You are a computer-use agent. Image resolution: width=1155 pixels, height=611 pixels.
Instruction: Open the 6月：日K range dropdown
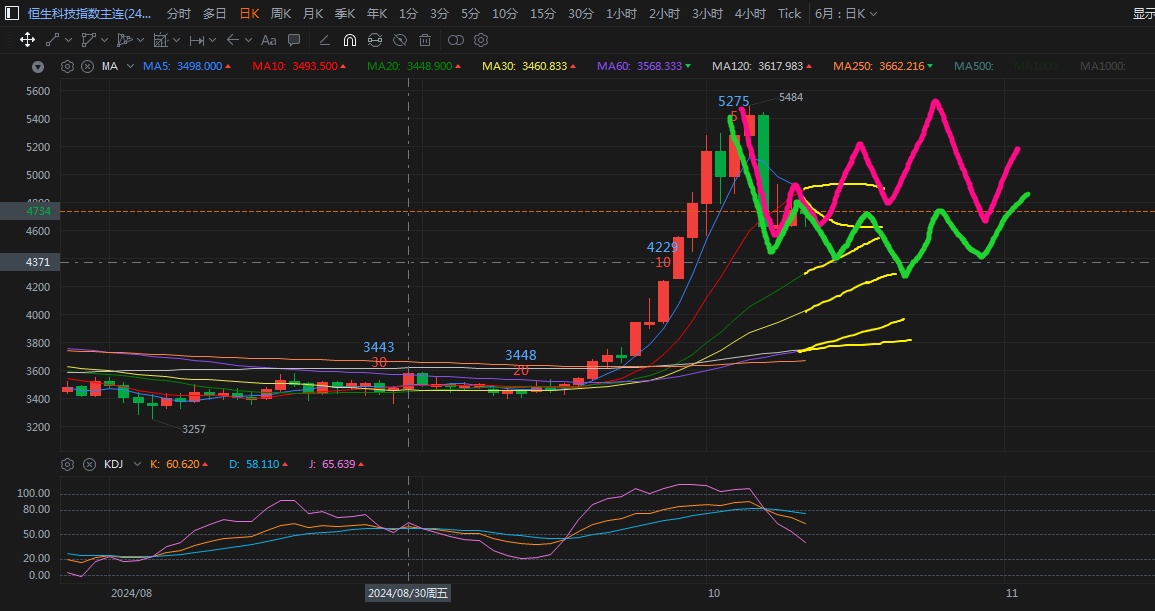(846, 14)
